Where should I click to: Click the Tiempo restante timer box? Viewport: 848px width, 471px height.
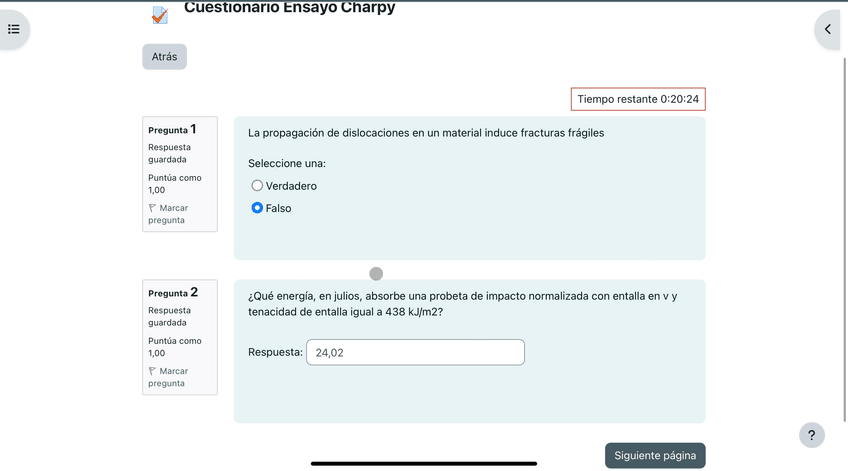[638, 99]
